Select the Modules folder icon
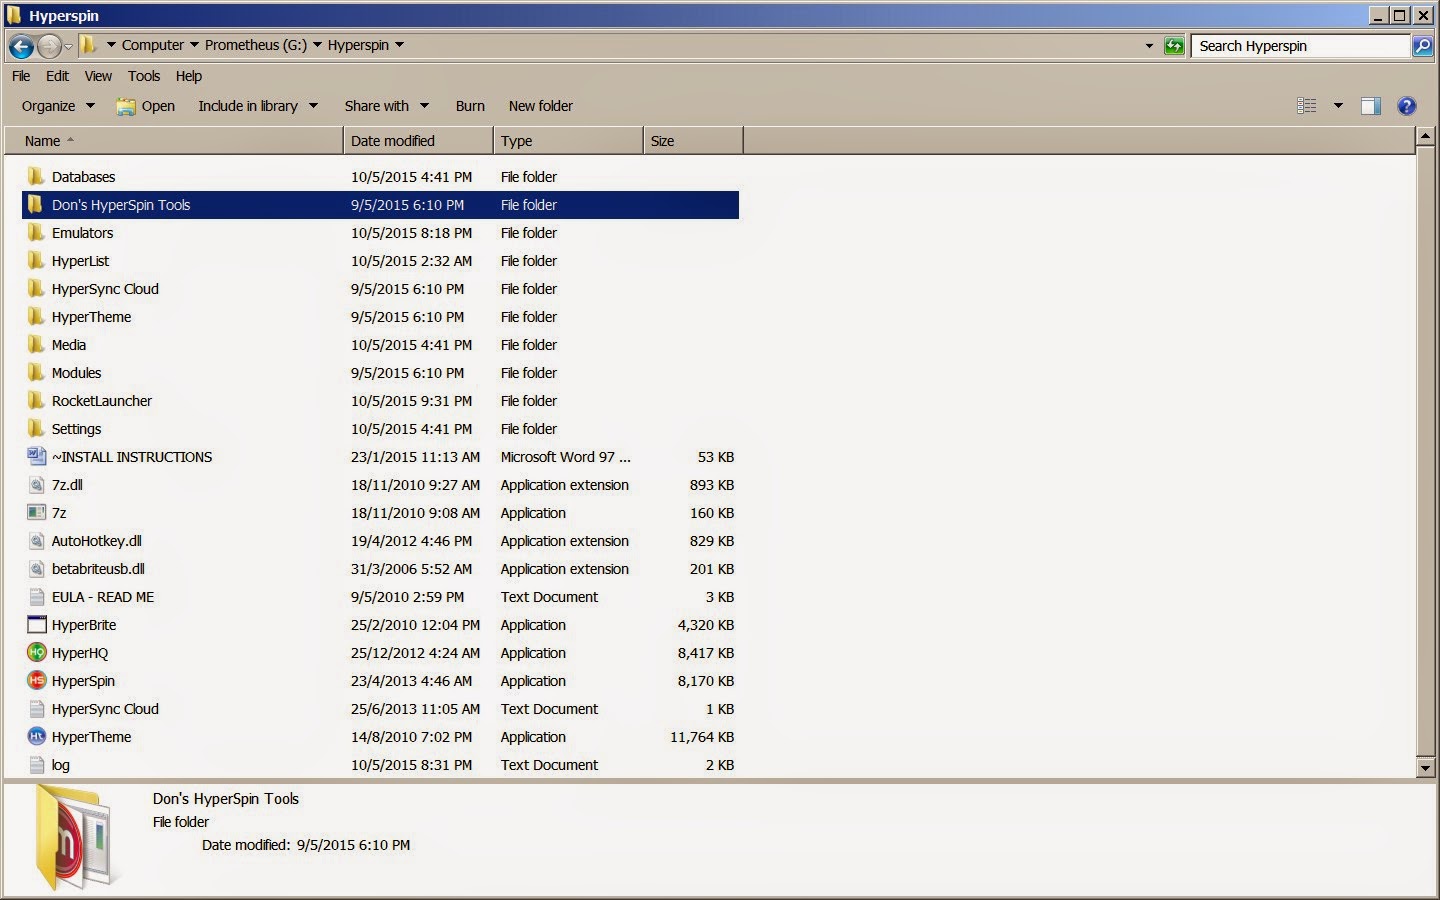Viewport: 1440px width, 900px height. pyautogui.click(x=36, y=373)
